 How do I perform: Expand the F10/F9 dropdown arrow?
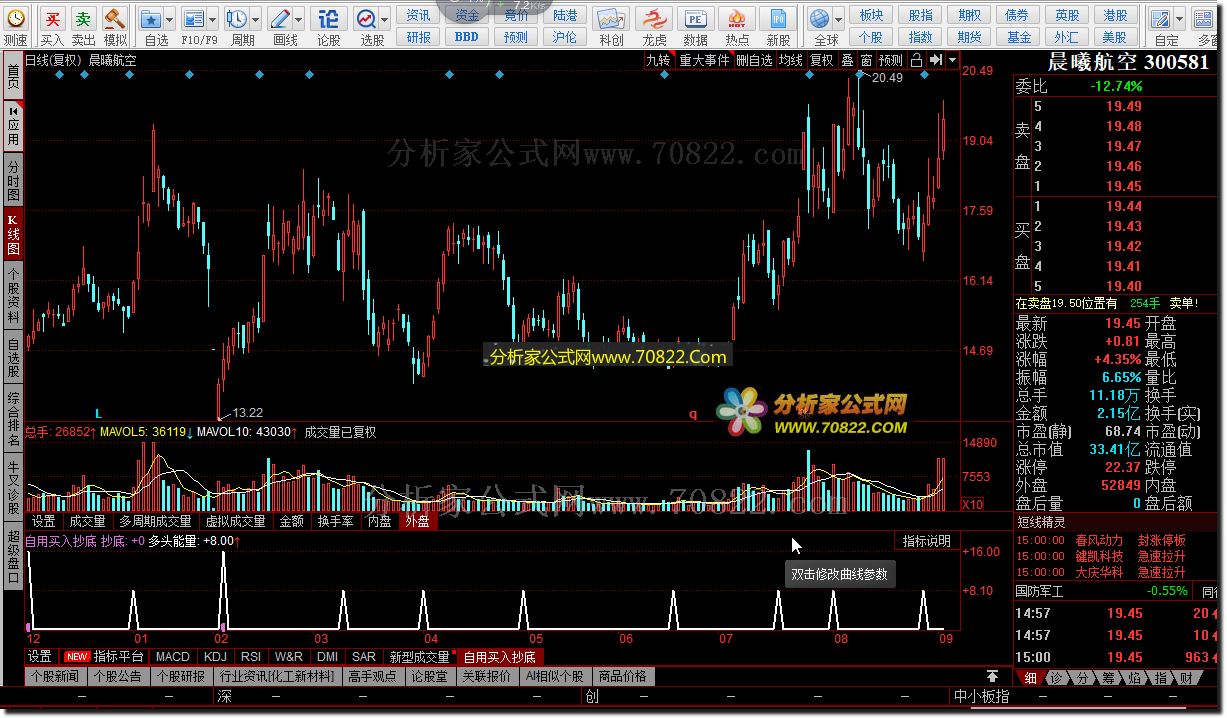click(212, 19)
